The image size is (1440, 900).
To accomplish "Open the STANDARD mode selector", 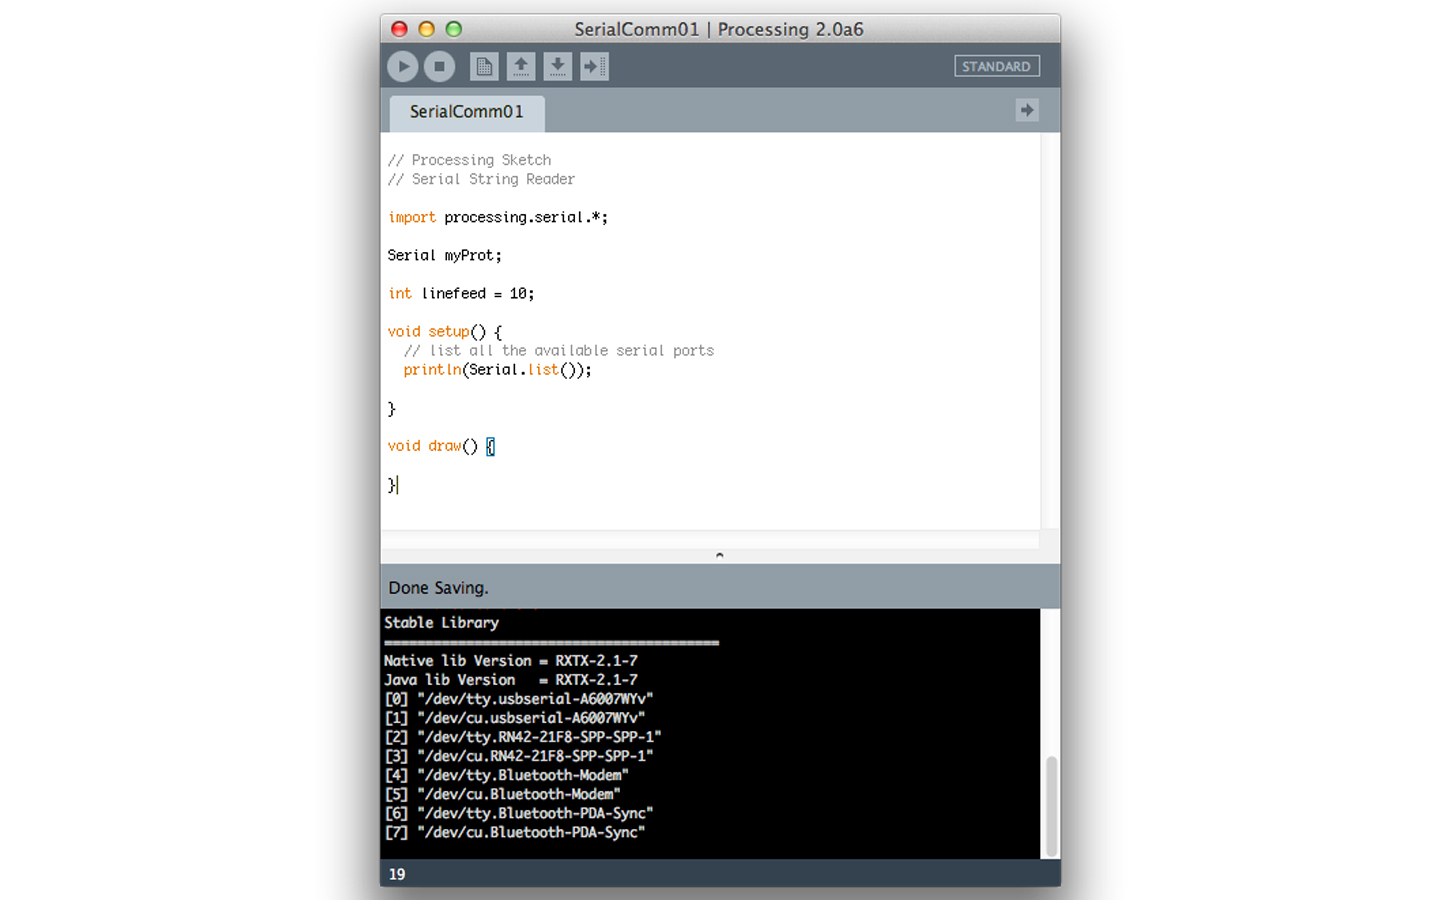I will pos(997,66).
